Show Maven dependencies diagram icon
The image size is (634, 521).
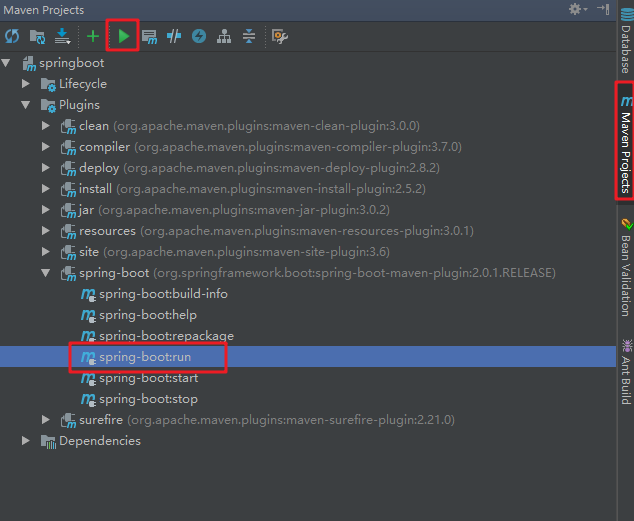(224, 36)
